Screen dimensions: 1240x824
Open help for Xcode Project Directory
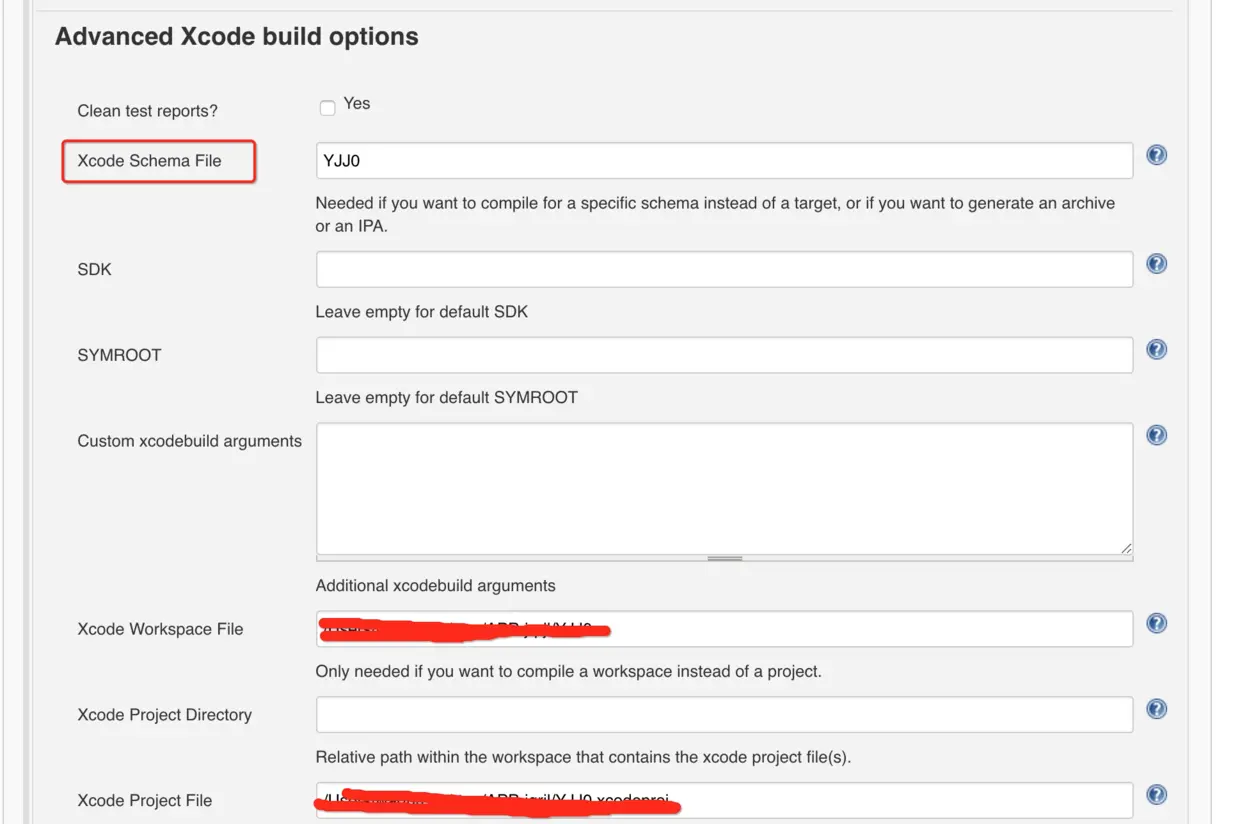click(x=1156, y=709)
